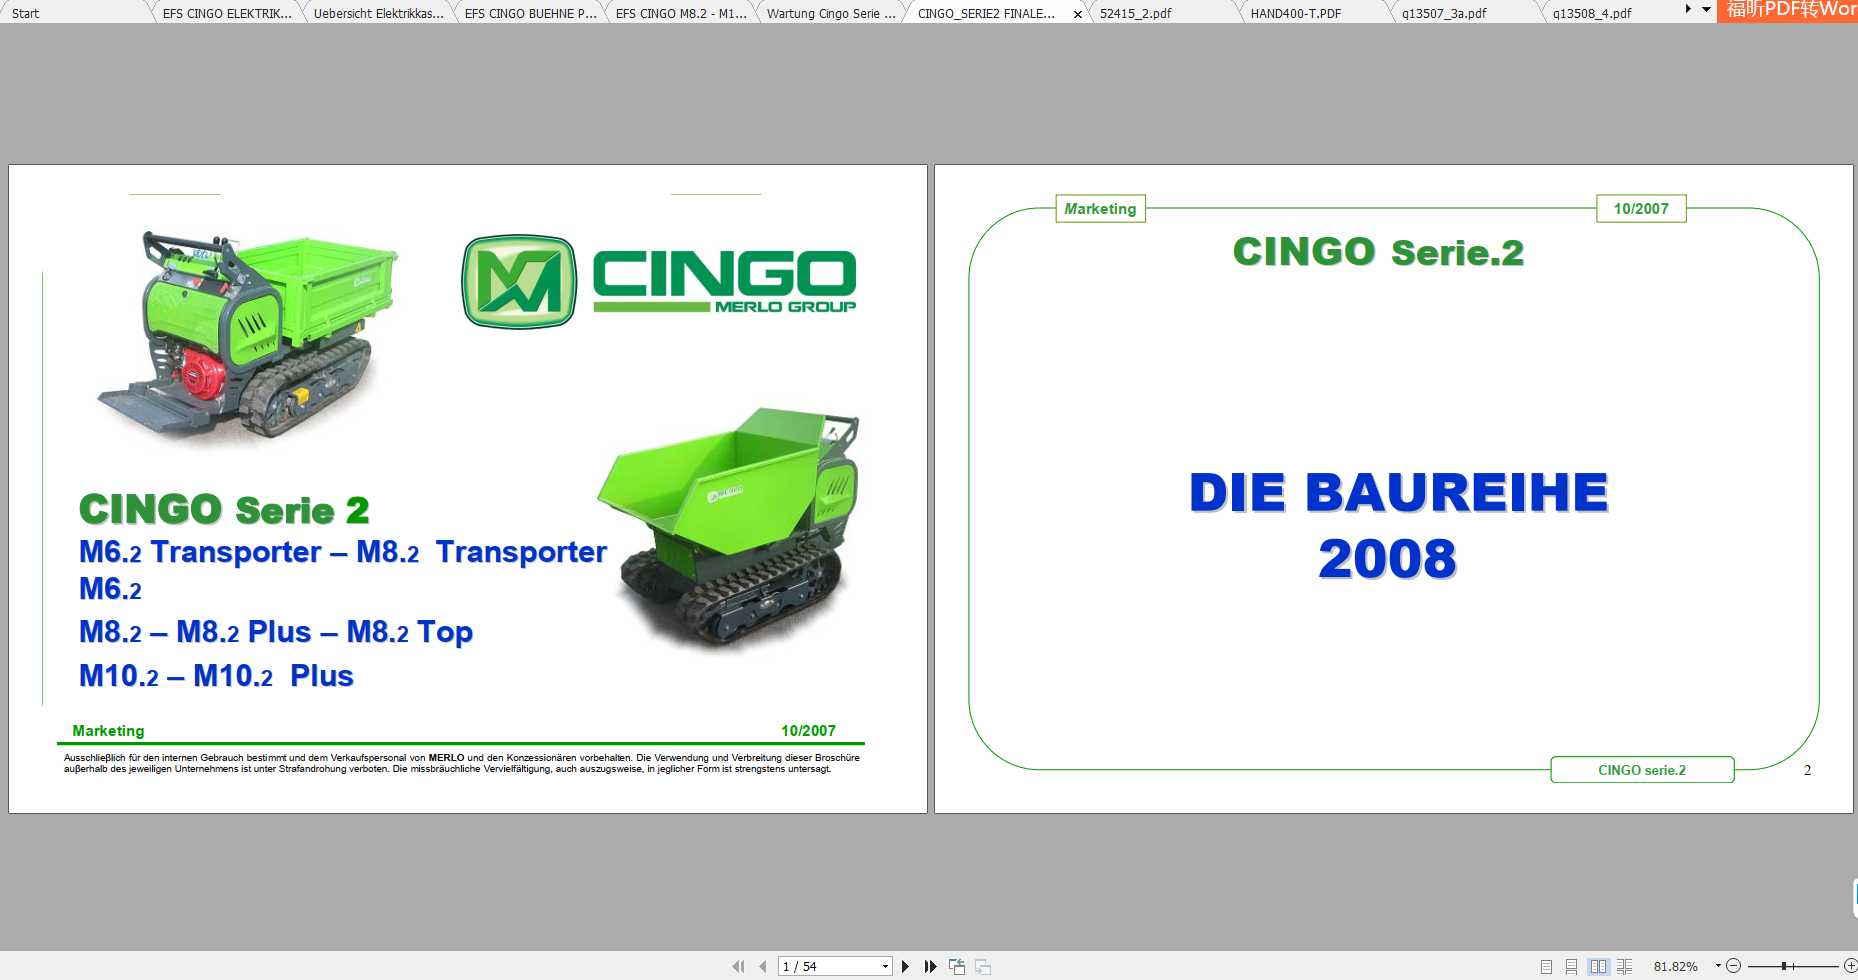The height and width of the screenshot is (980, 1858).
Task: Jump to the first page using the toolbar icon
Action: click(738, 966)
